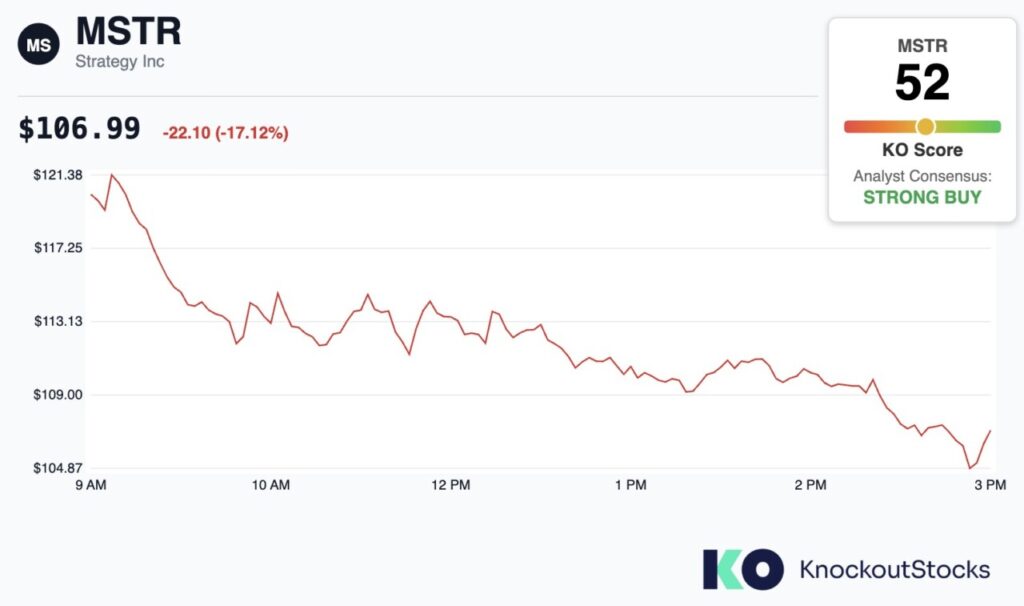Click the Strategy Inc company name

click(120, 61)
